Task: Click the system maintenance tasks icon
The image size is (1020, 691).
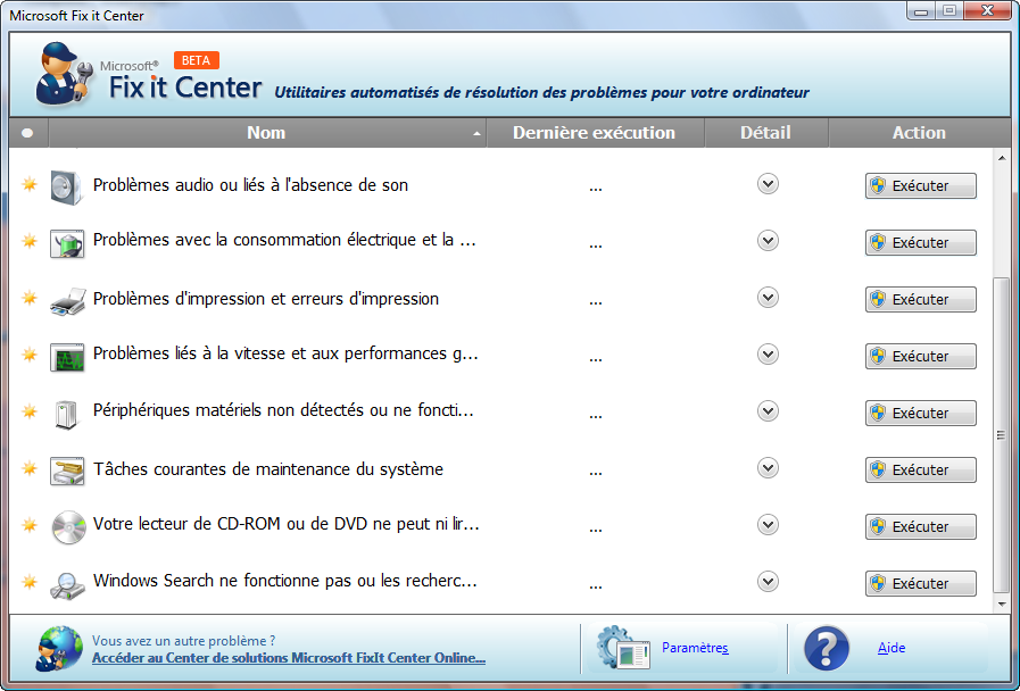Action: [67, 471]
